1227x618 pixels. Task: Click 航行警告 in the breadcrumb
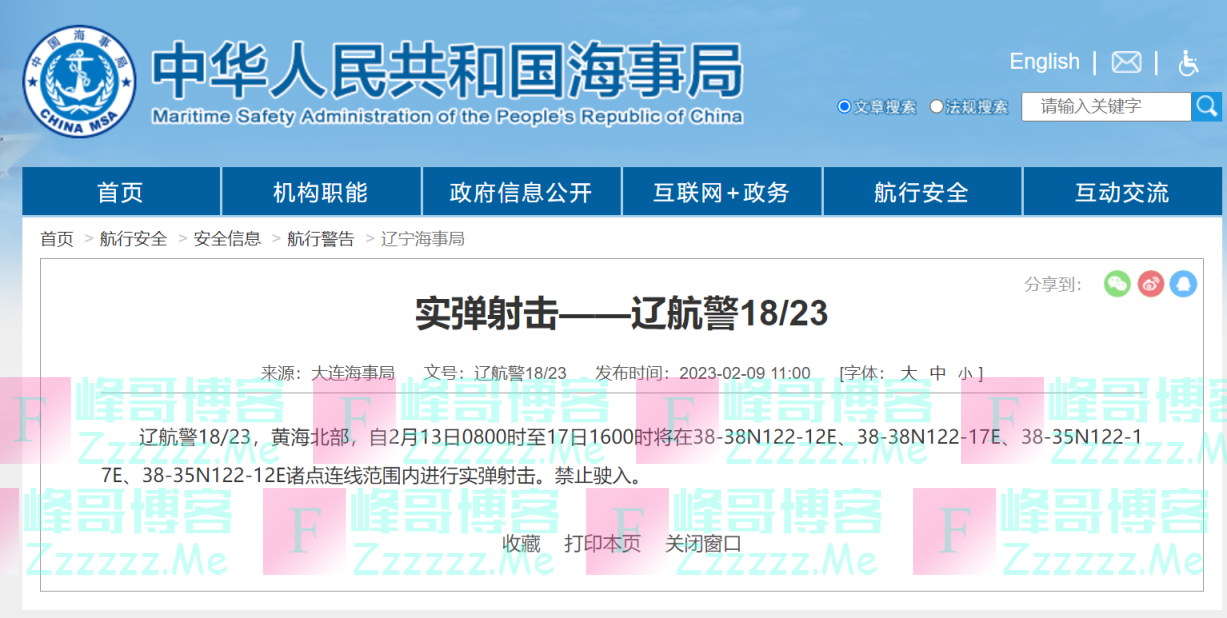tap(320, 239)
